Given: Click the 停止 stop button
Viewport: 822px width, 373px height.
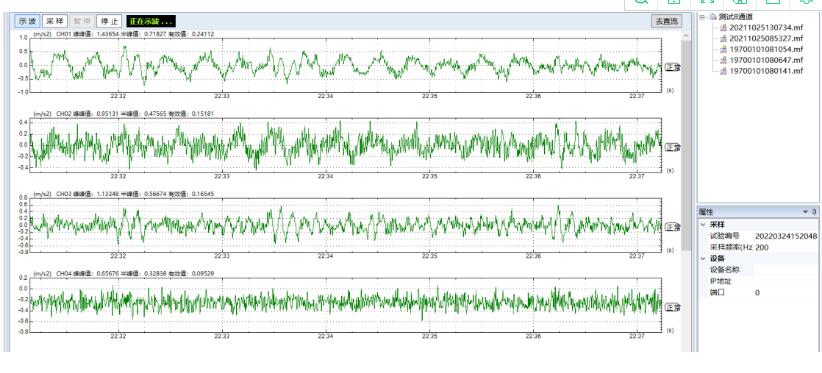Looking at the screenshot, I should pyautogui.click(x=109, y=21).
